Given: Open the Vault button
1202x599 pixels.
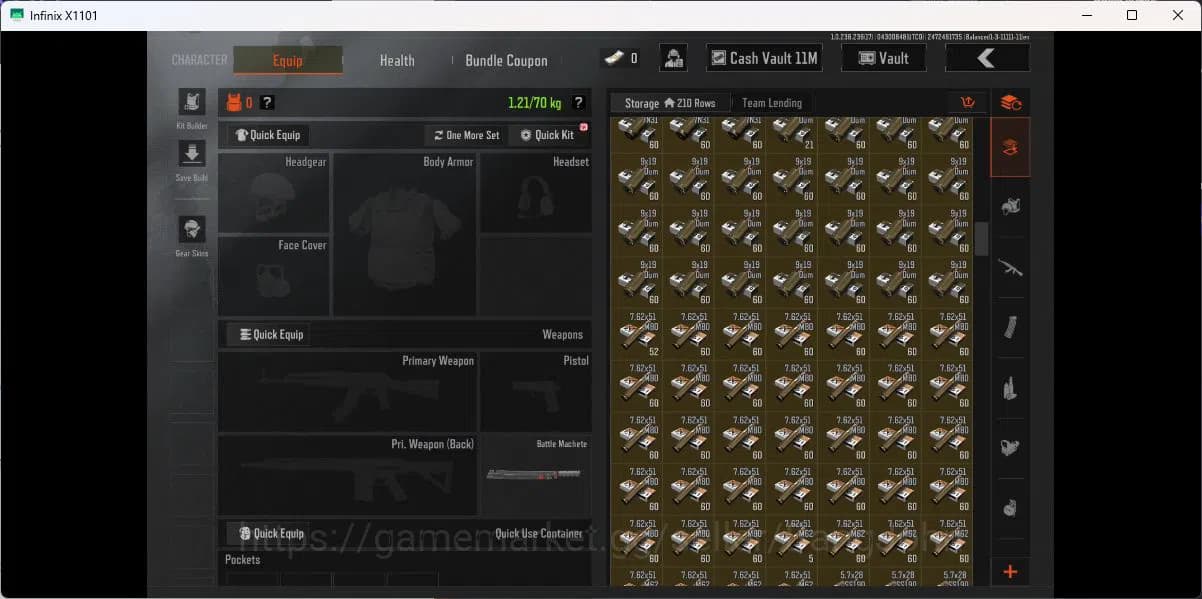Looking at the screenshot, I should [x=884, y=58].
